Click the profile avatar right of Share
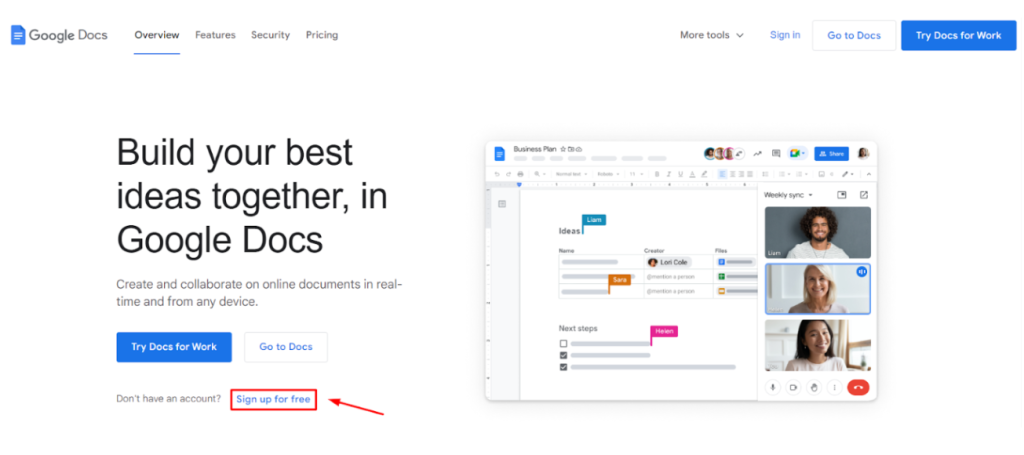 (x=863, y=153)
